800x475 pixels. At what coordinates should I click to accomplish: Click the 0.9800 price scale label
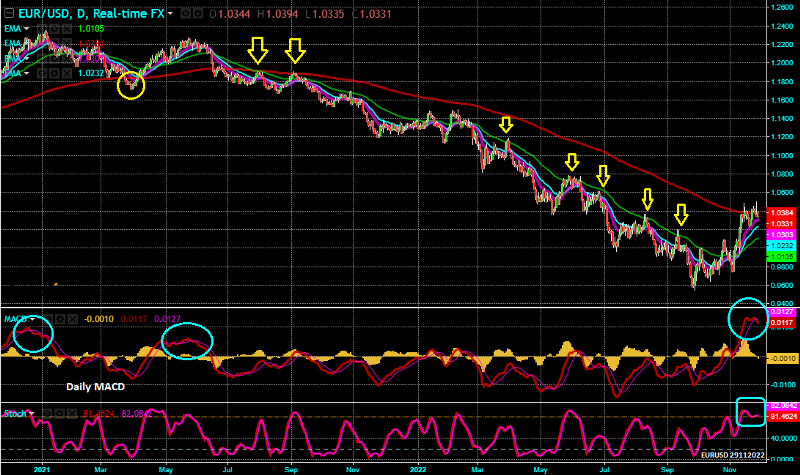coord(782,267)
